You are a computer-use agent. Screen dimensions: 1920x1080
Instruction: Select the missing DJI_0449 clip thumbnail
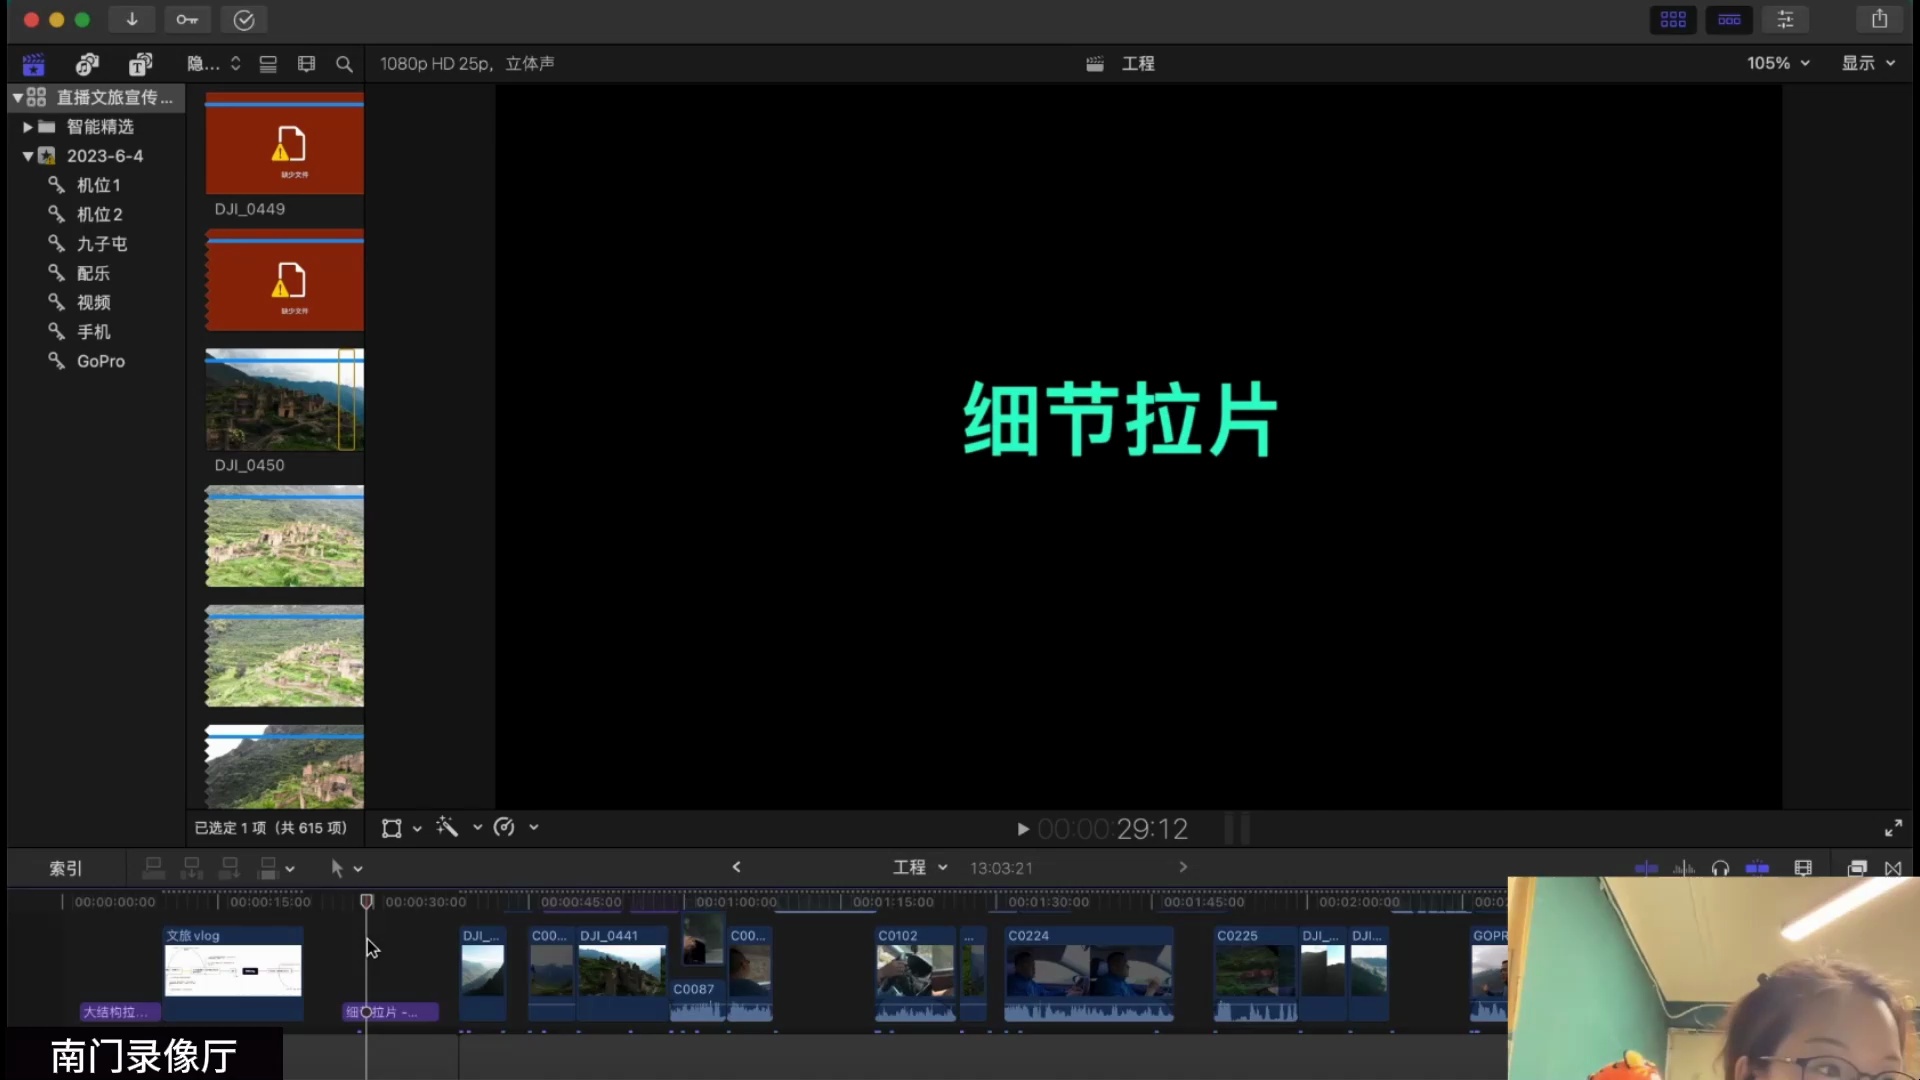click(284, 143)
